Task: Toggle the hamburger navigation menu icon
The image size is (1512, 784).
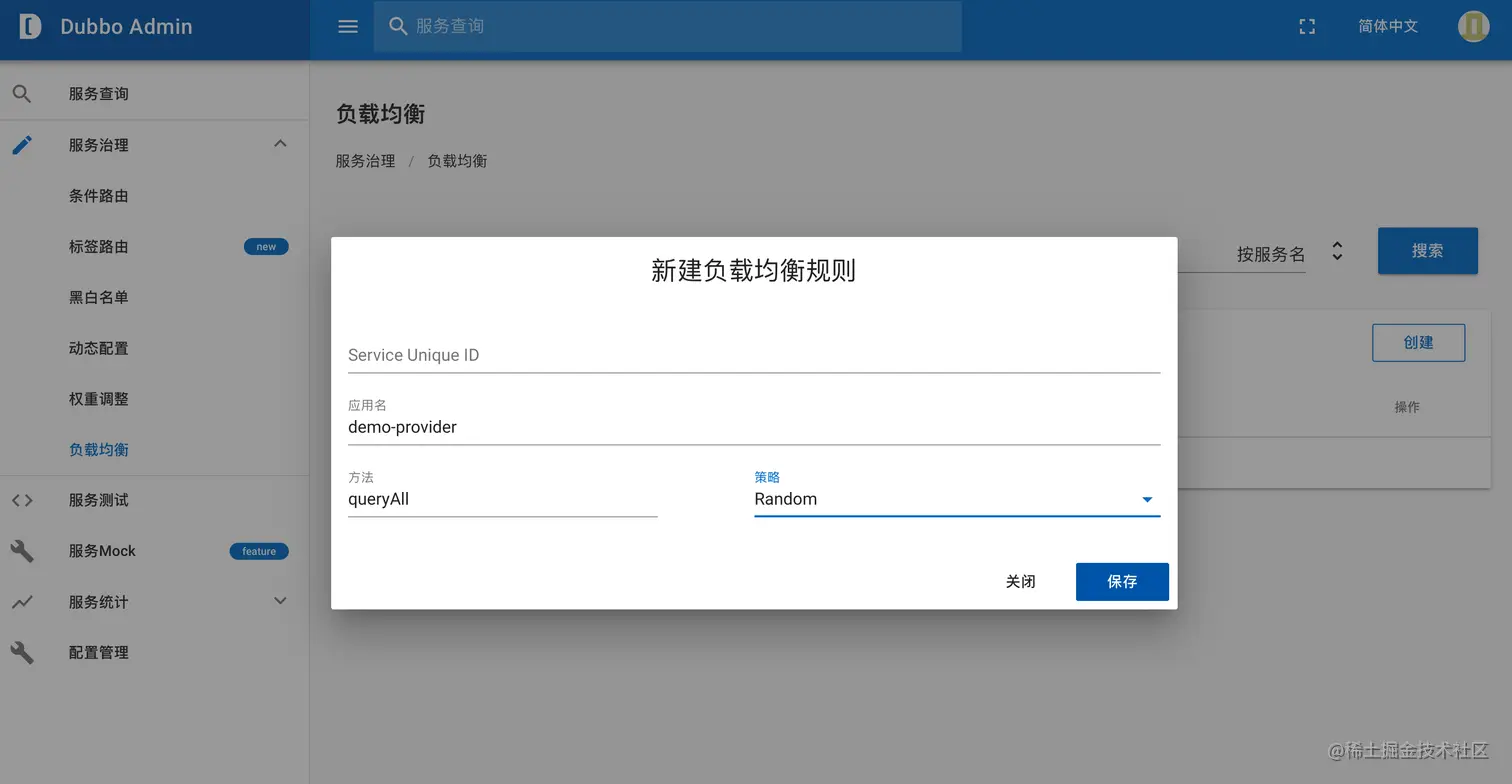Action: tap(348, 26)
